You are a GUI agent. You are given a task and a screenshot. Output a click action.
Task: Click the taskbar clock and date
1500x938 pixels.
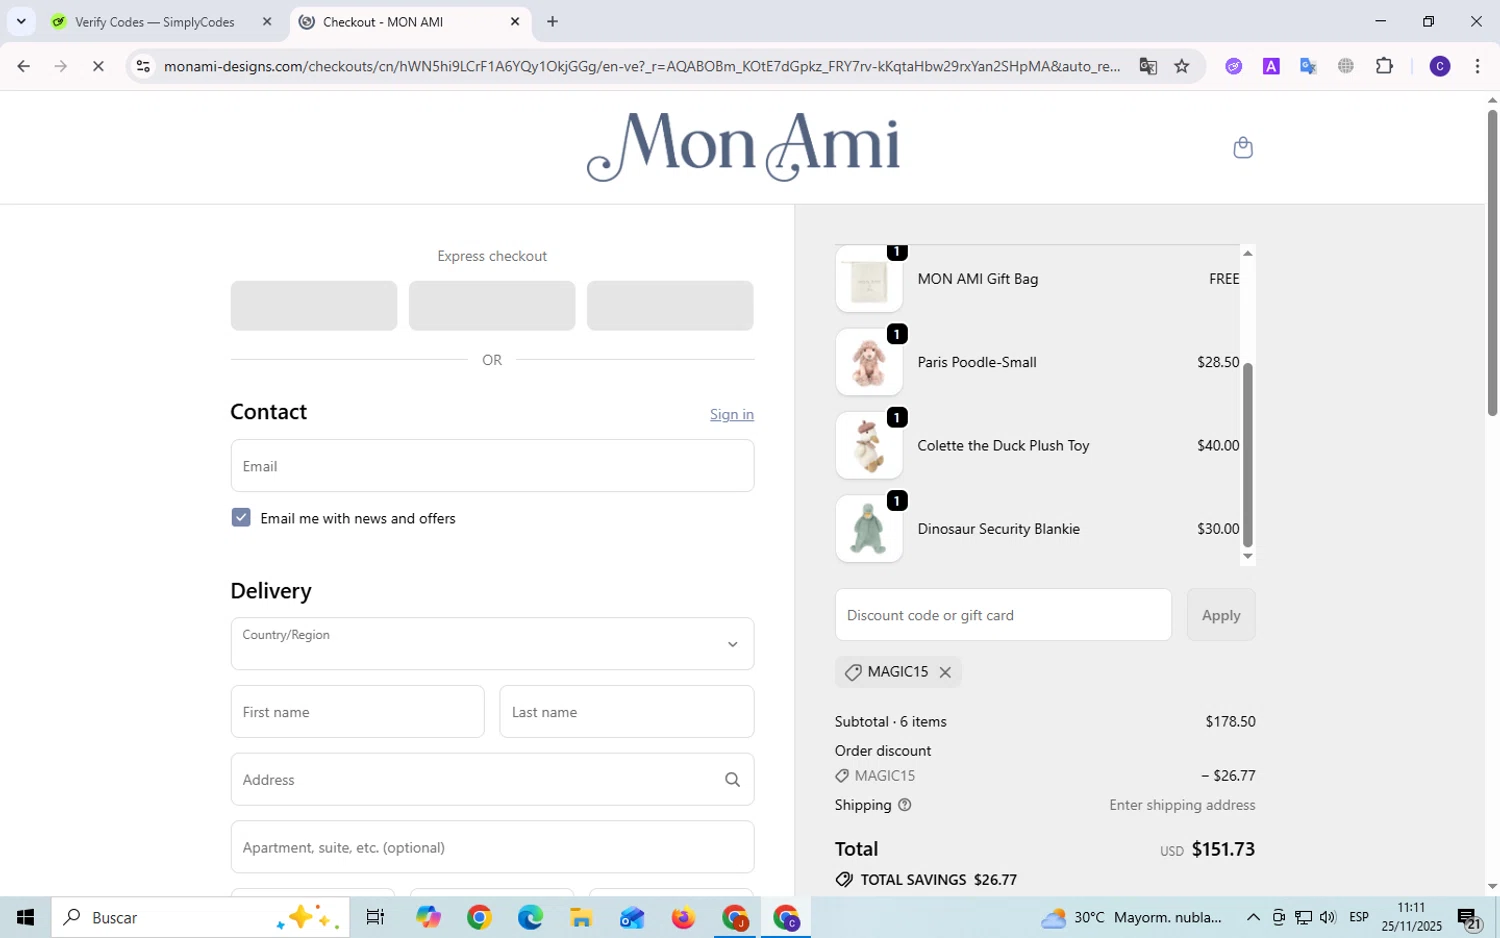click(x=1412, y=917)
